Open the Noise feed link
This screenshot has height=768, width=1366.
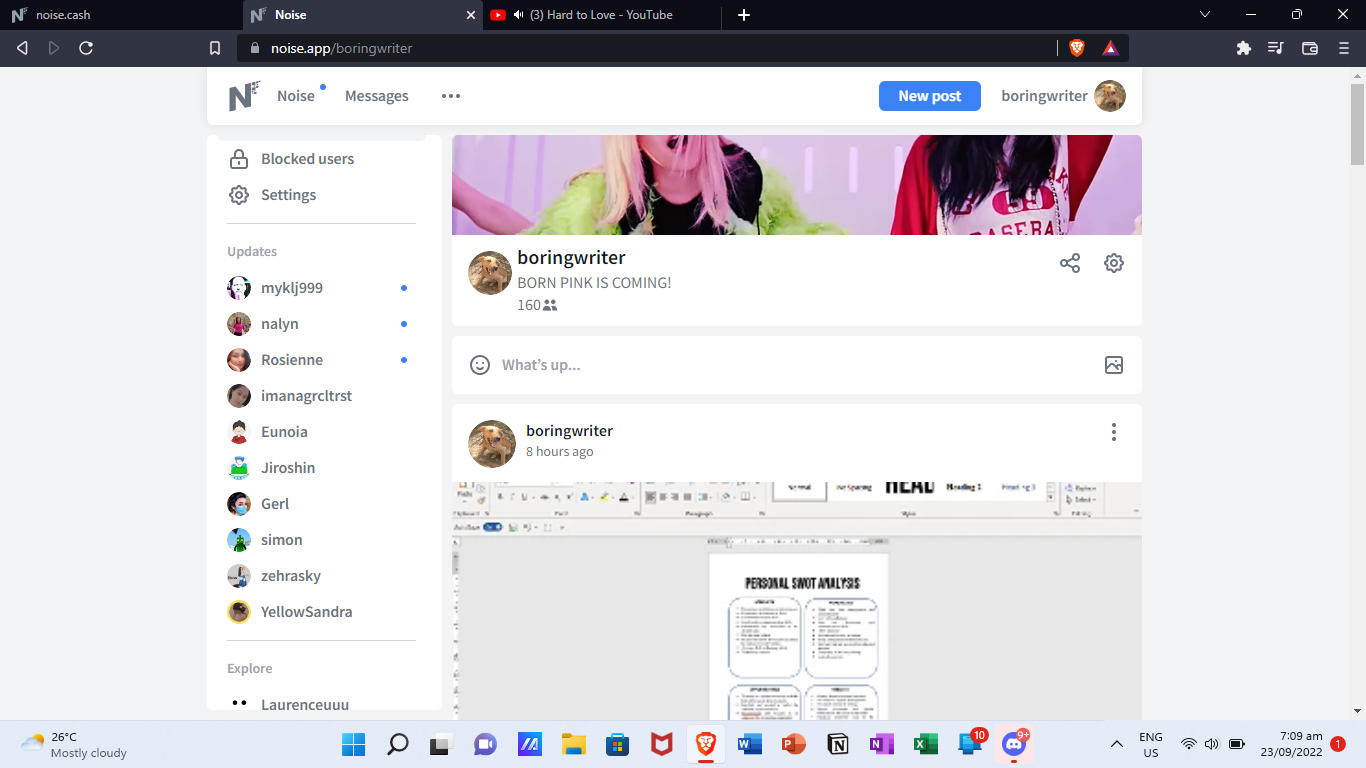(x=296, y=96)
